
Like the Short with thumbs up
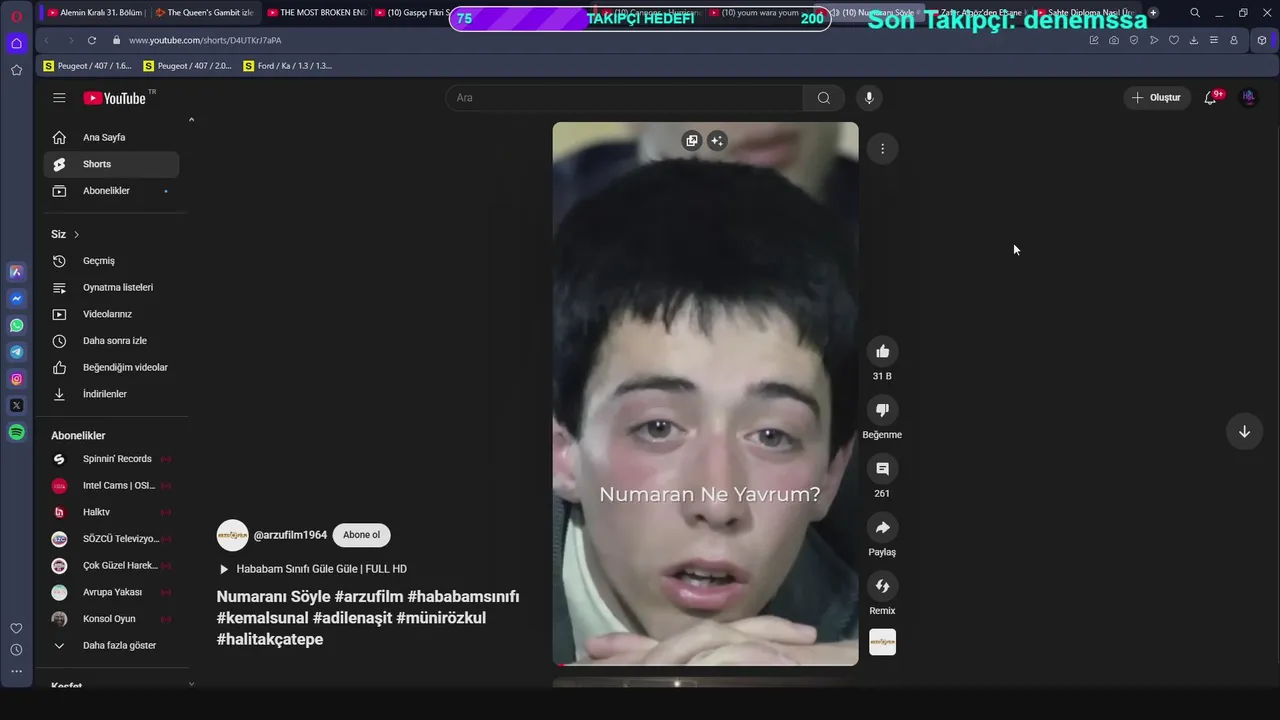tap(882, 351)
